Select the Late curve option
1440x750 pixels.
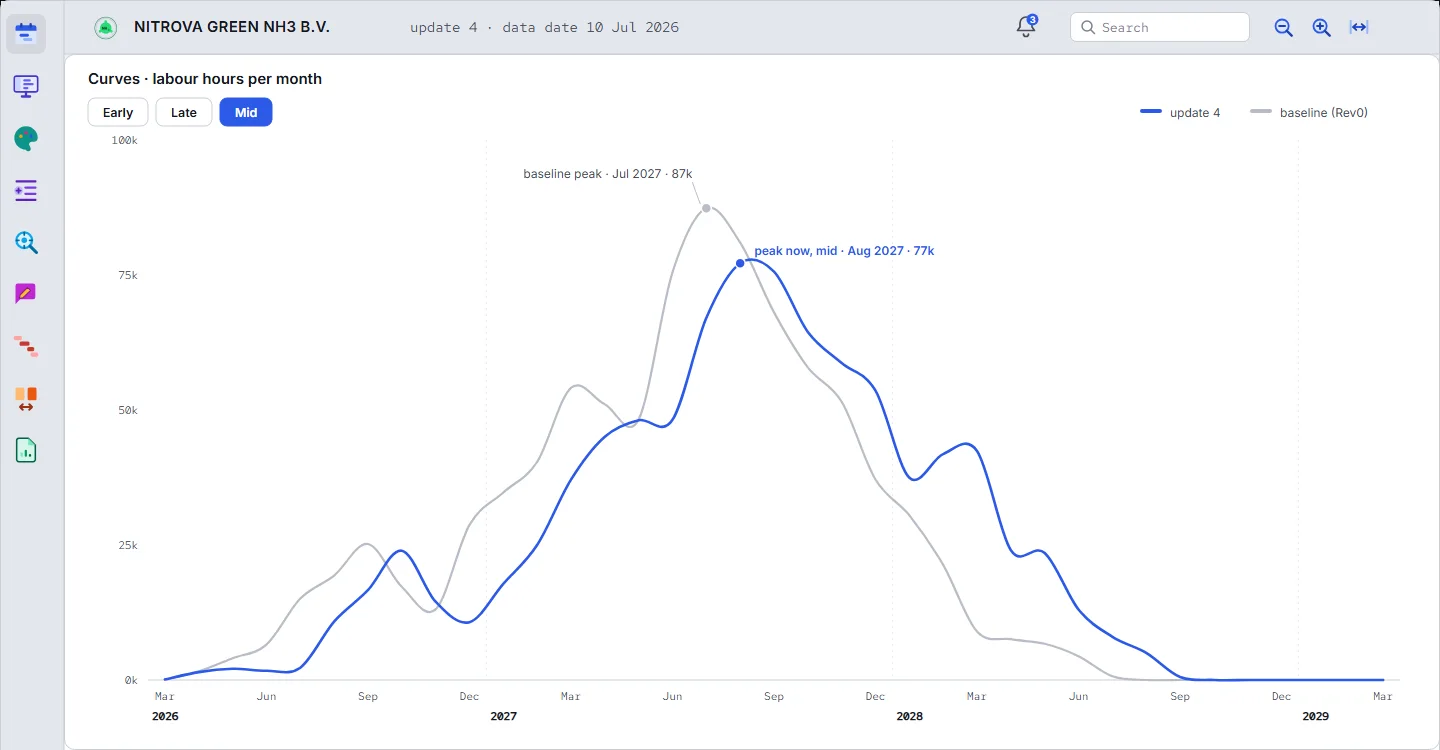[184, 113]
